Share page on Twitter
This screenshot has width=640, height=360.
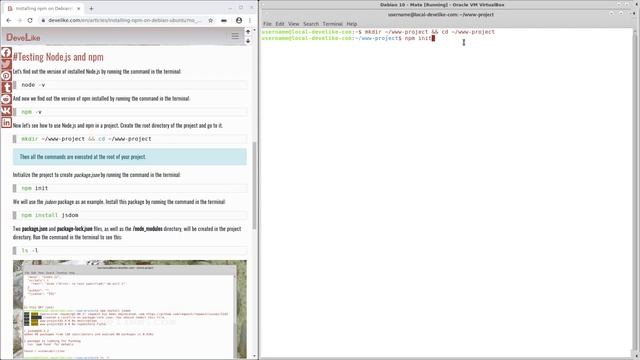(x=6, y=64)
